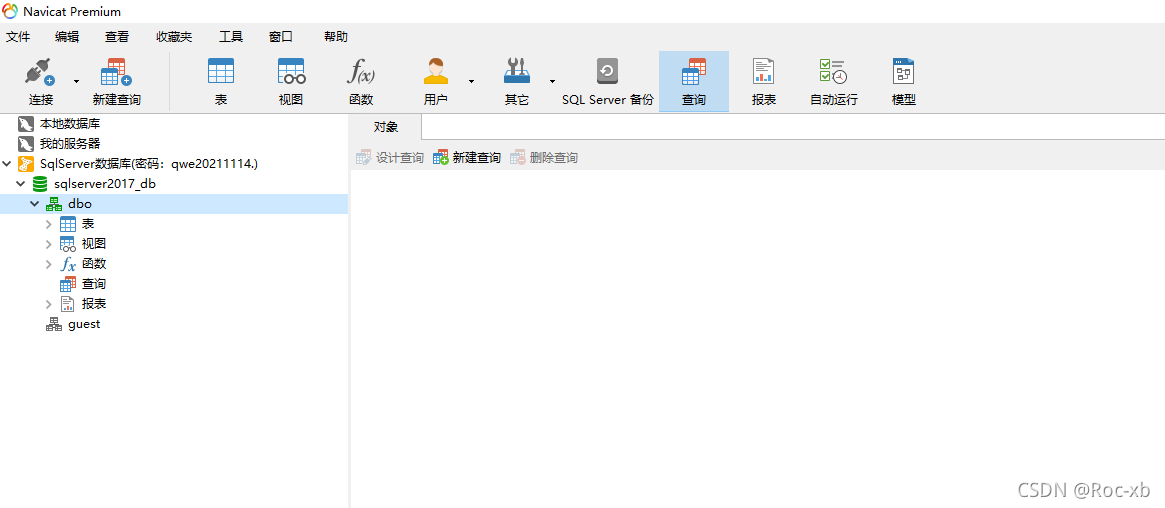1165x508 pixels.
Task: Select 报表 under dbo in tree
Action: click(x=94, y=304)
